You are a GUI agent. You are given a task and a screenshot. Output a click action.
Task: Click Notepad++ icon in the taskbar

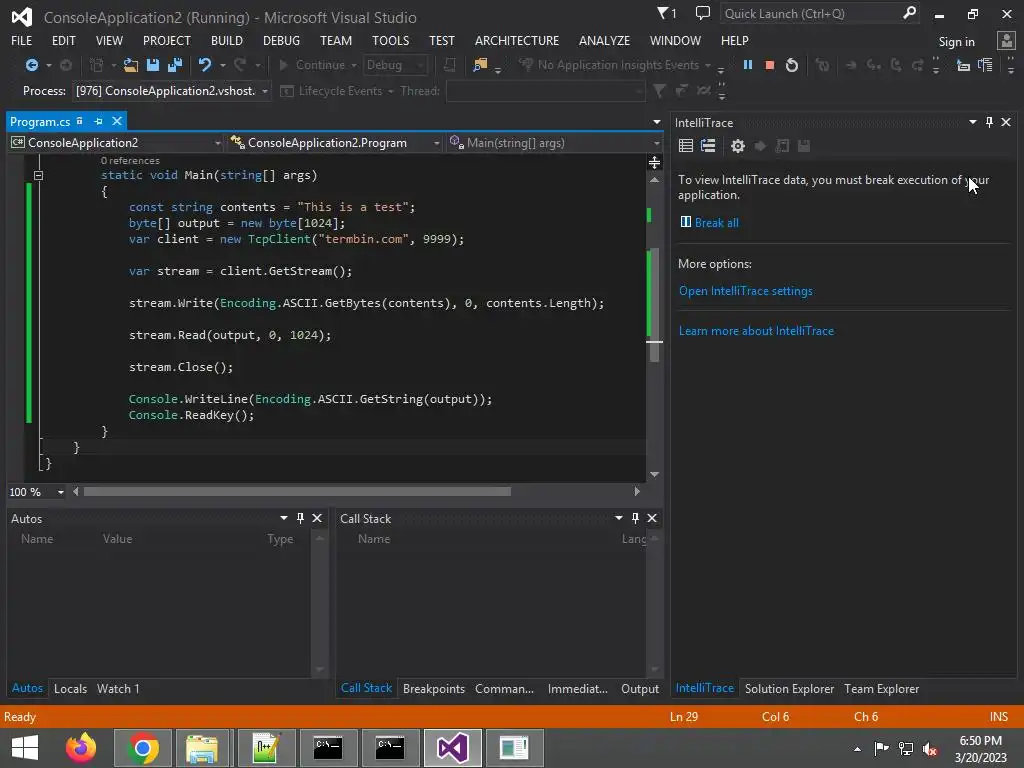(x=266, y=748)
